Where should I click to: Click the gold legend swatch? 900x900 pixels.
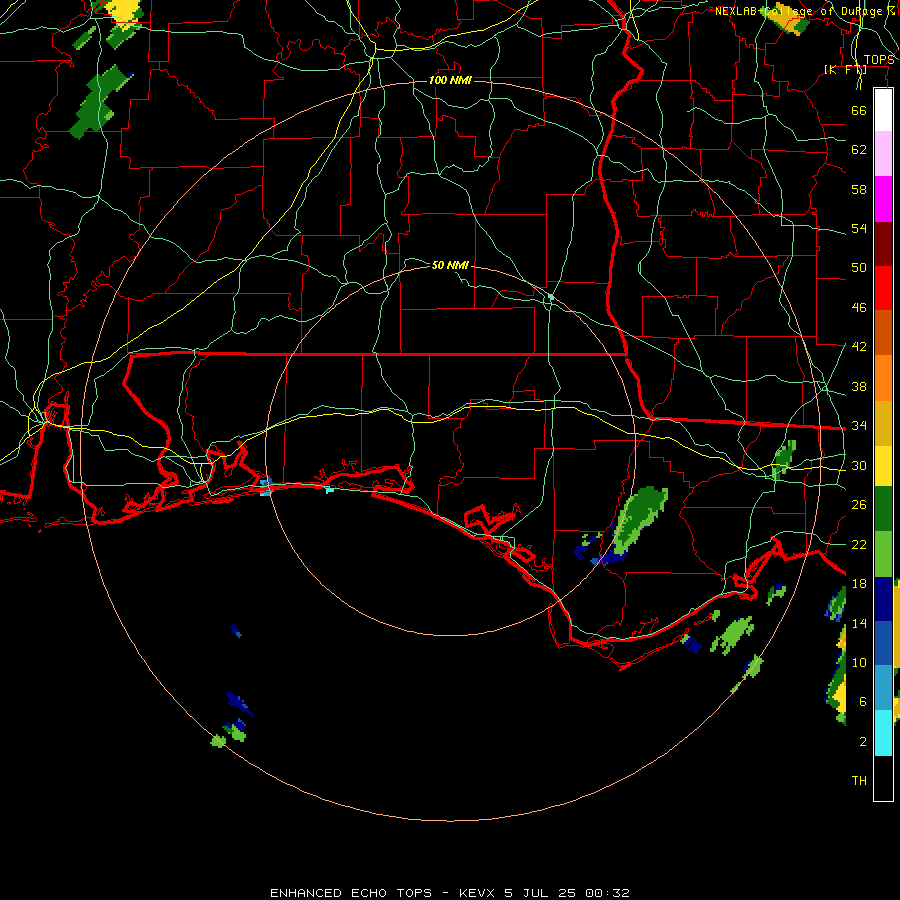tap(883, 423)
